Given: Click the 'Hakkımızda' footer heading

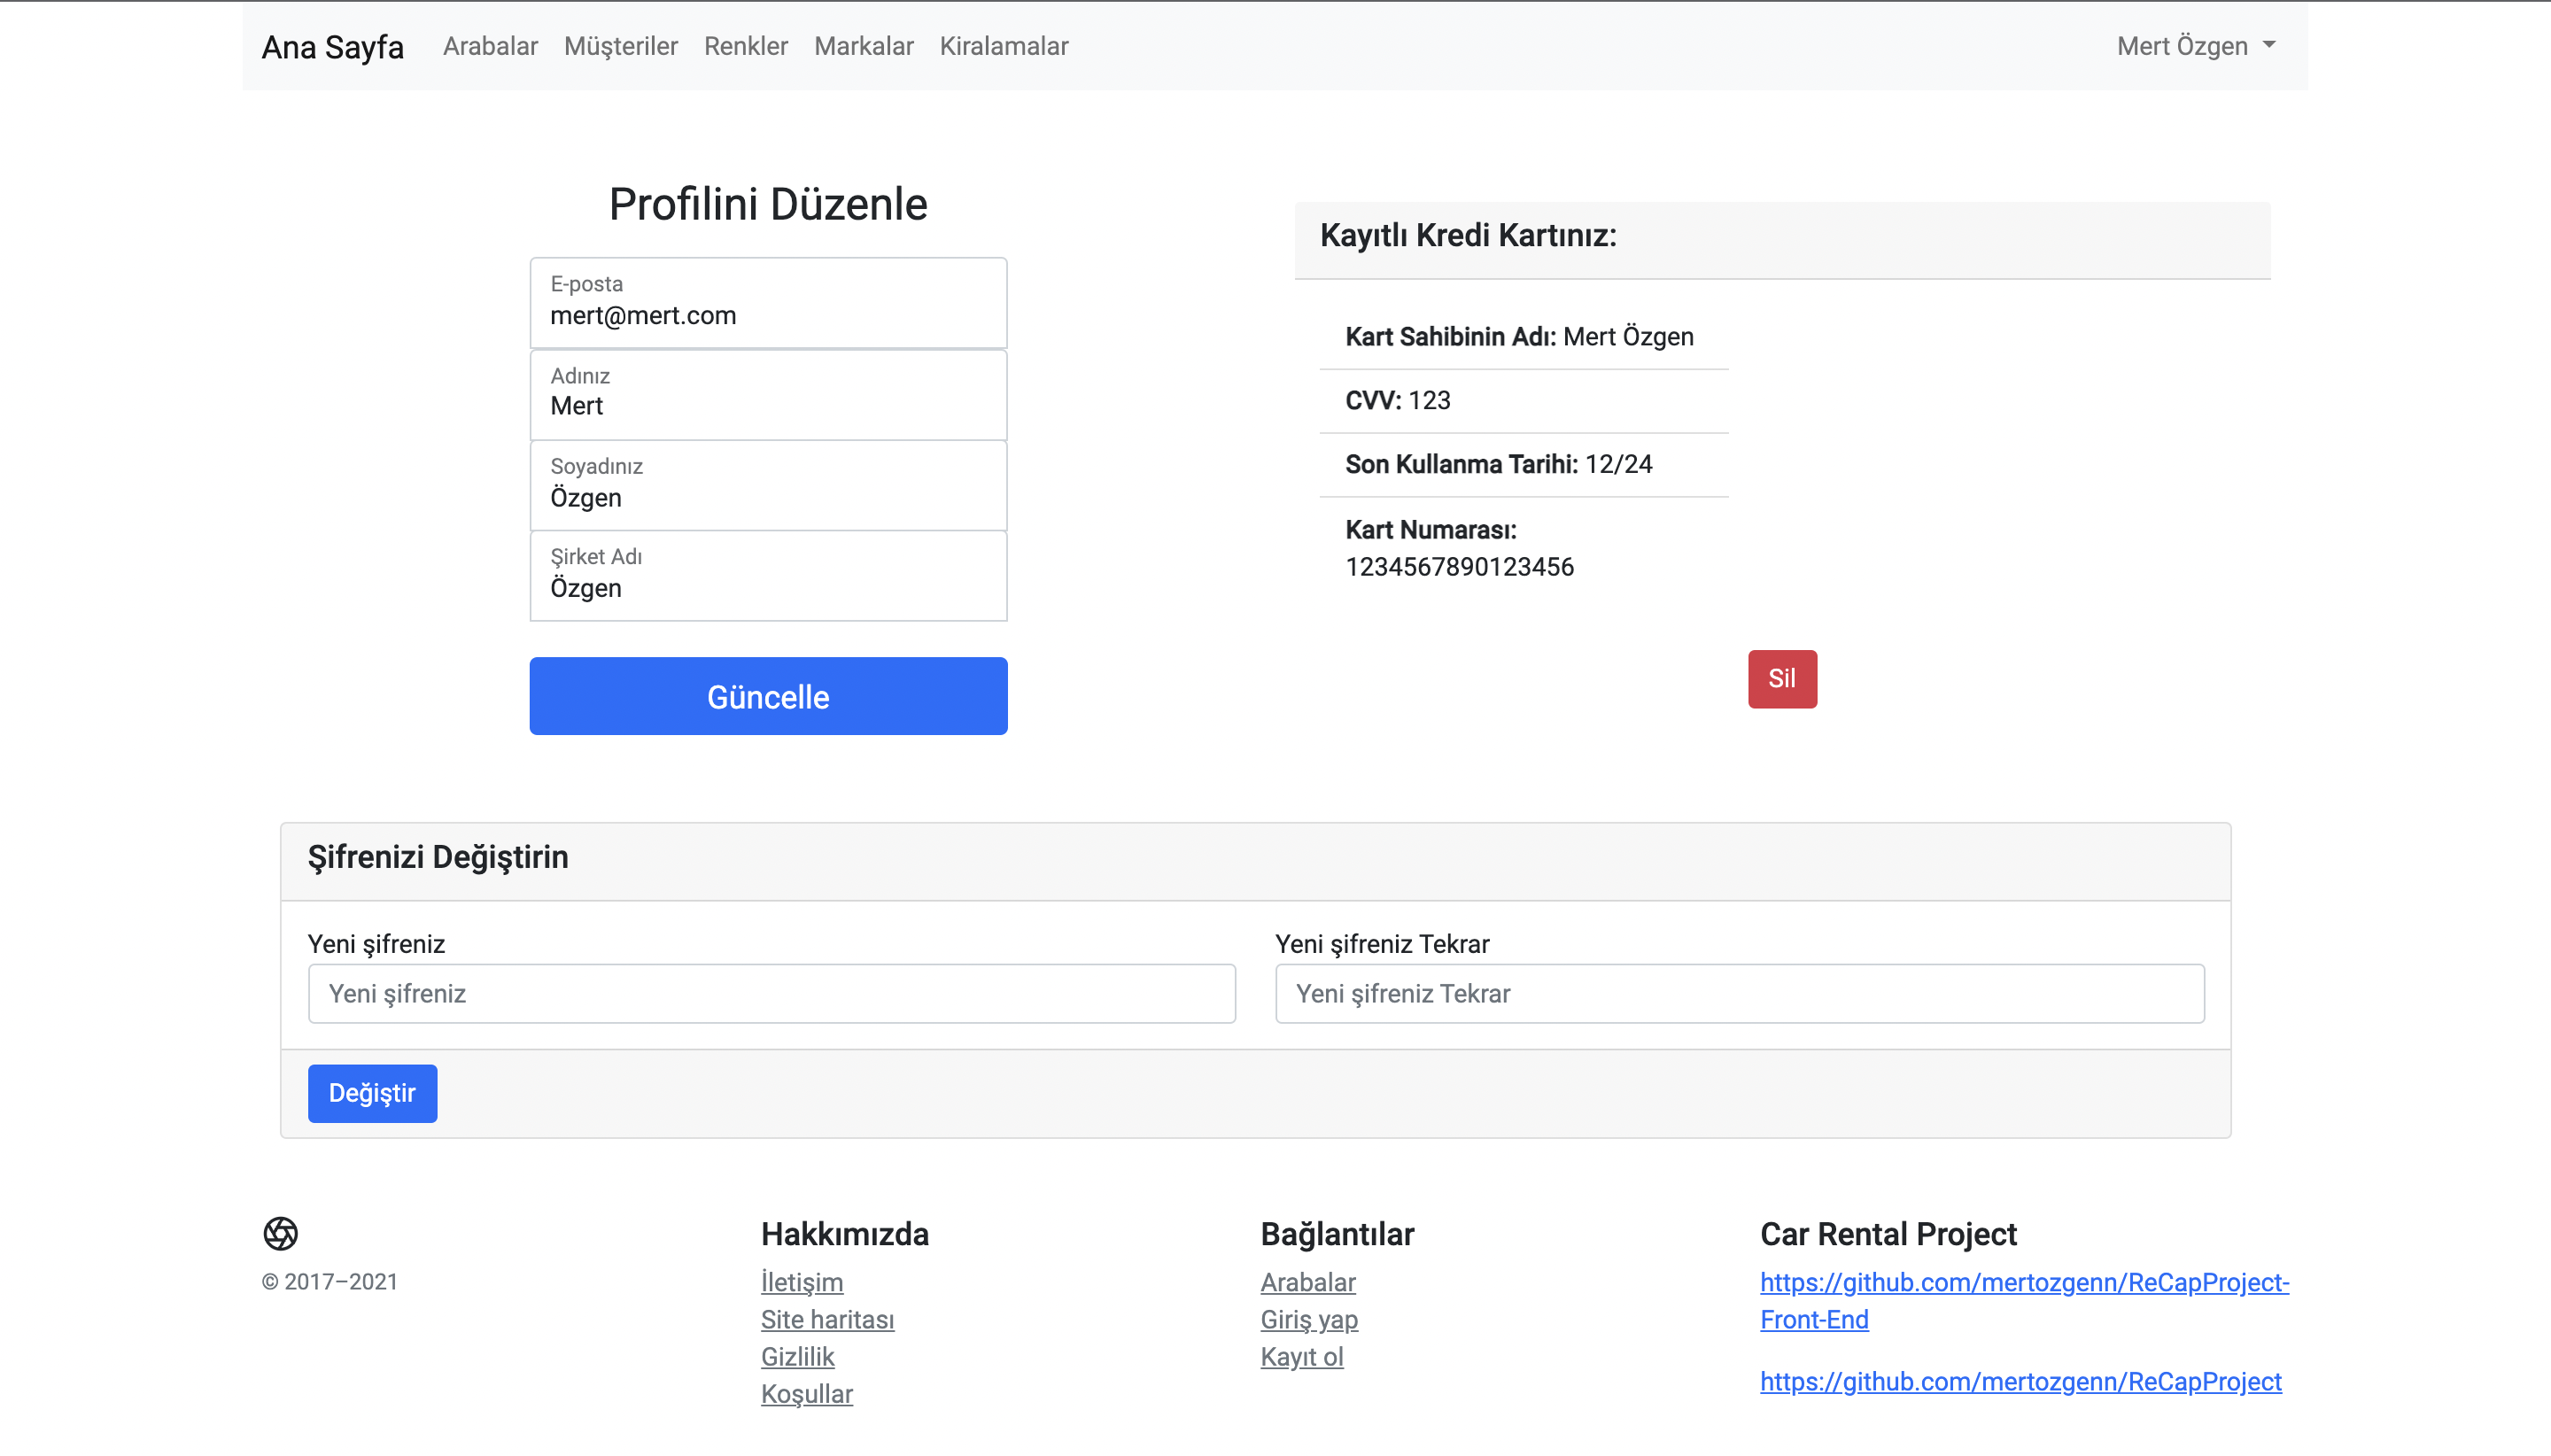Looking at the screenshot, I should click(845, 1234).
